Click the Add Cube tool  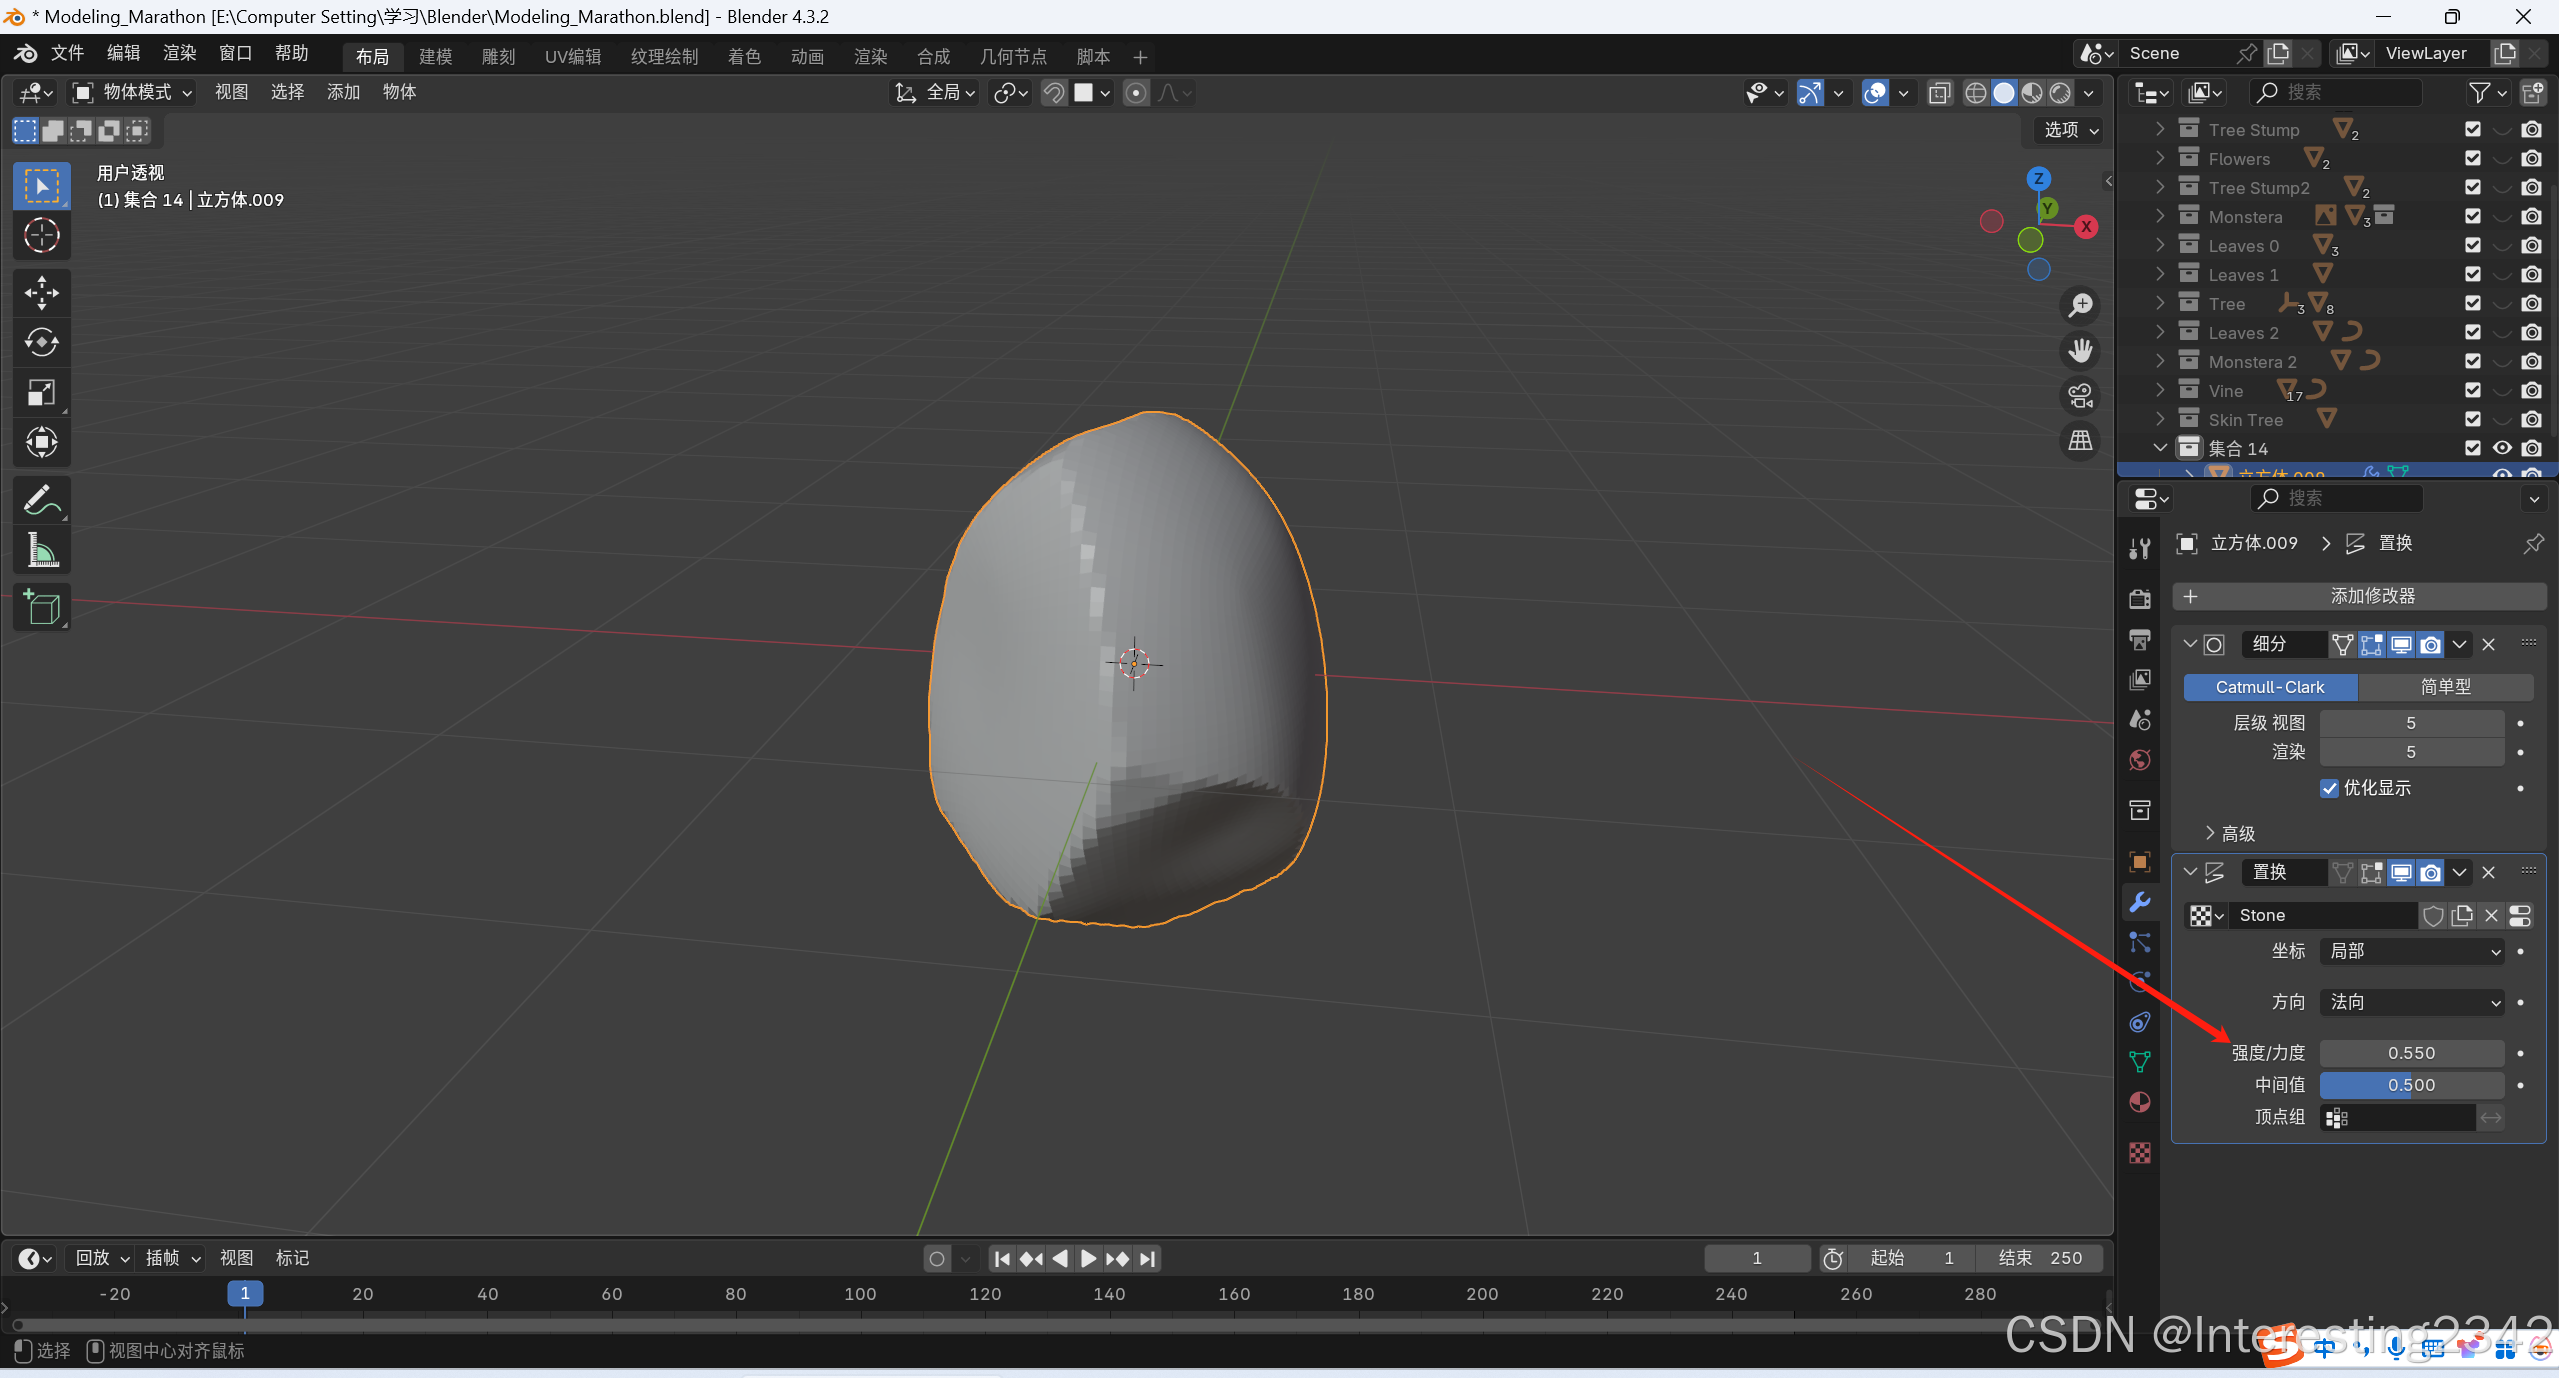click(x=41, y=607)
